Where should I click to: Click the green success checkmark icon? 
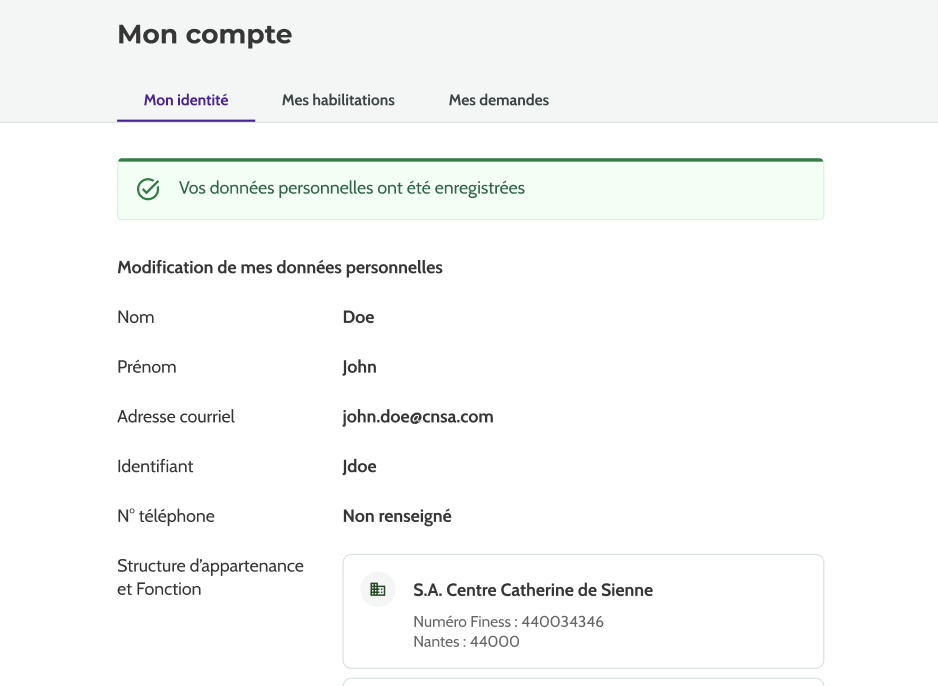point(148,189)
